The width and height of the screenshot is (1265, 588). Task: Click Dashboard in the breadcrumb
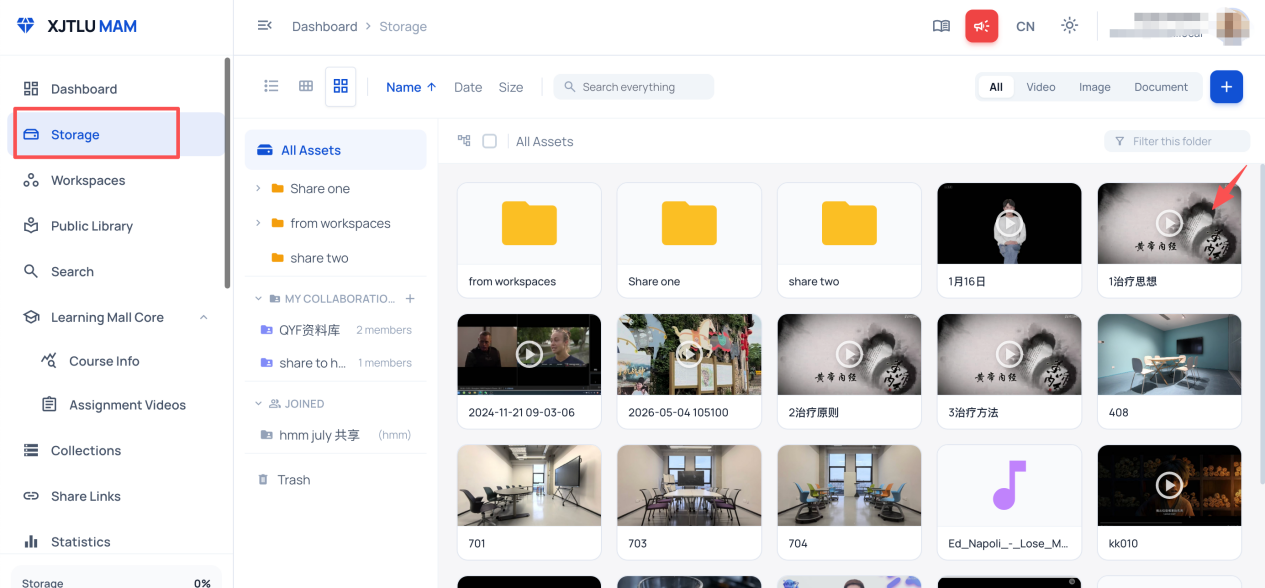tap(324, 27)
